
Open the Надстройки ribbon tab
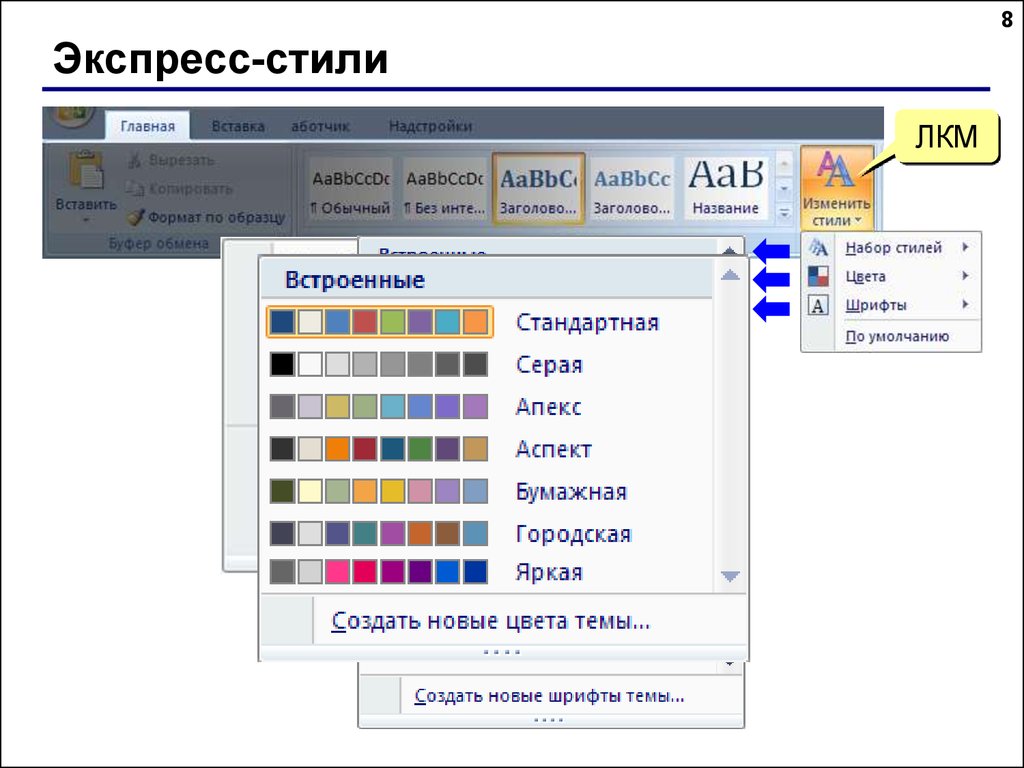tap(430, 126)
